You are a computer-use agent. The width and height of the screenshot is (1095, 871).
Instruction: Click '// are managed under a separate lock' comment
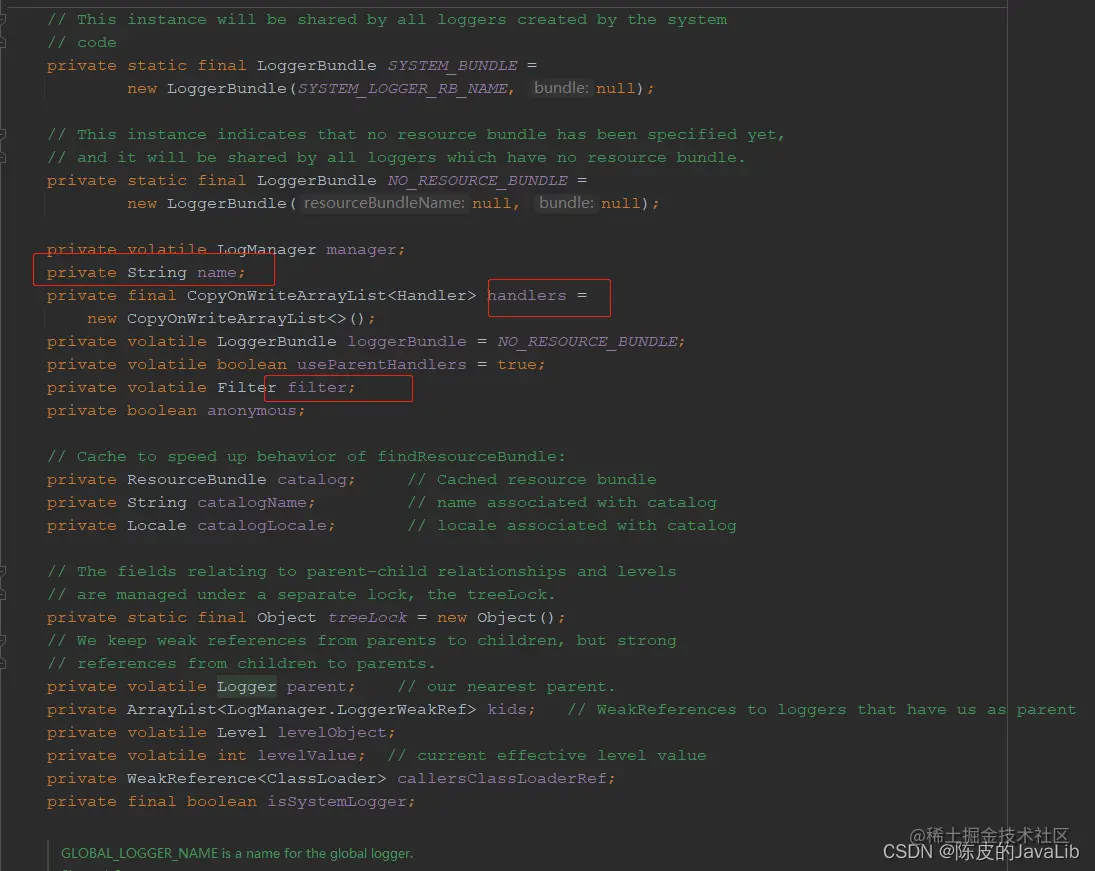(301, 594)
